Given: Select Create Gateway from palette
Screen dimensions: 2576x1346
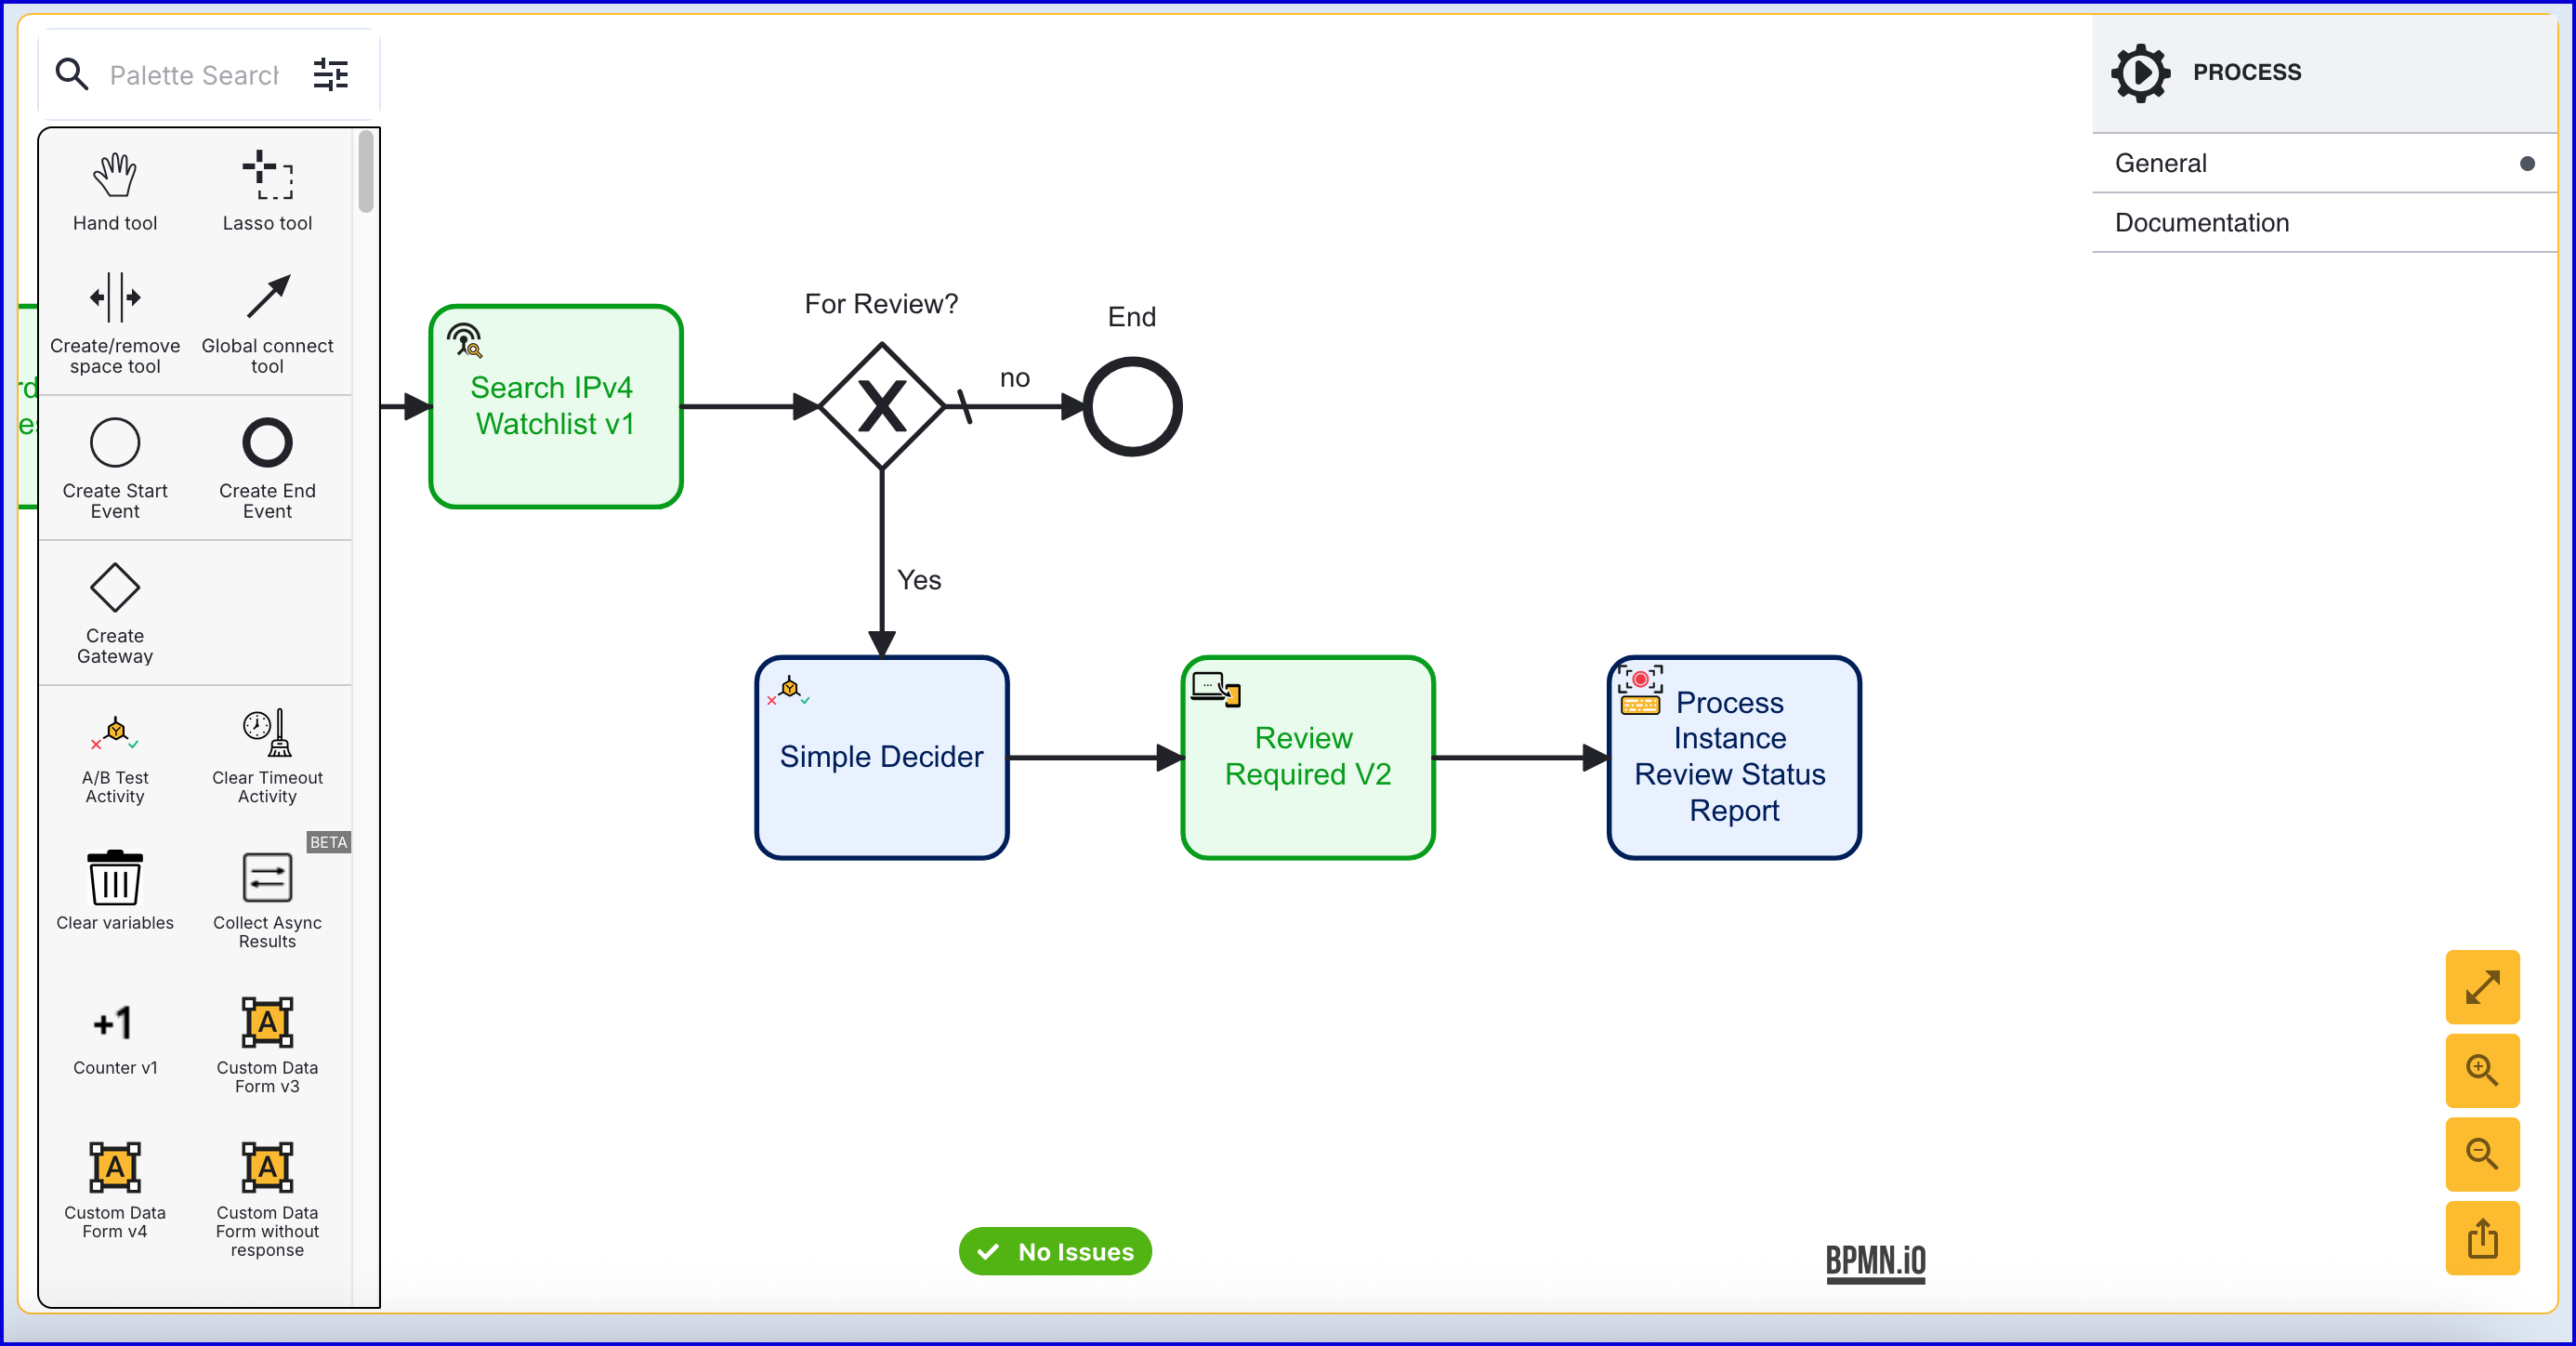Looking at the screenshot, I should (x=114, y=612).
